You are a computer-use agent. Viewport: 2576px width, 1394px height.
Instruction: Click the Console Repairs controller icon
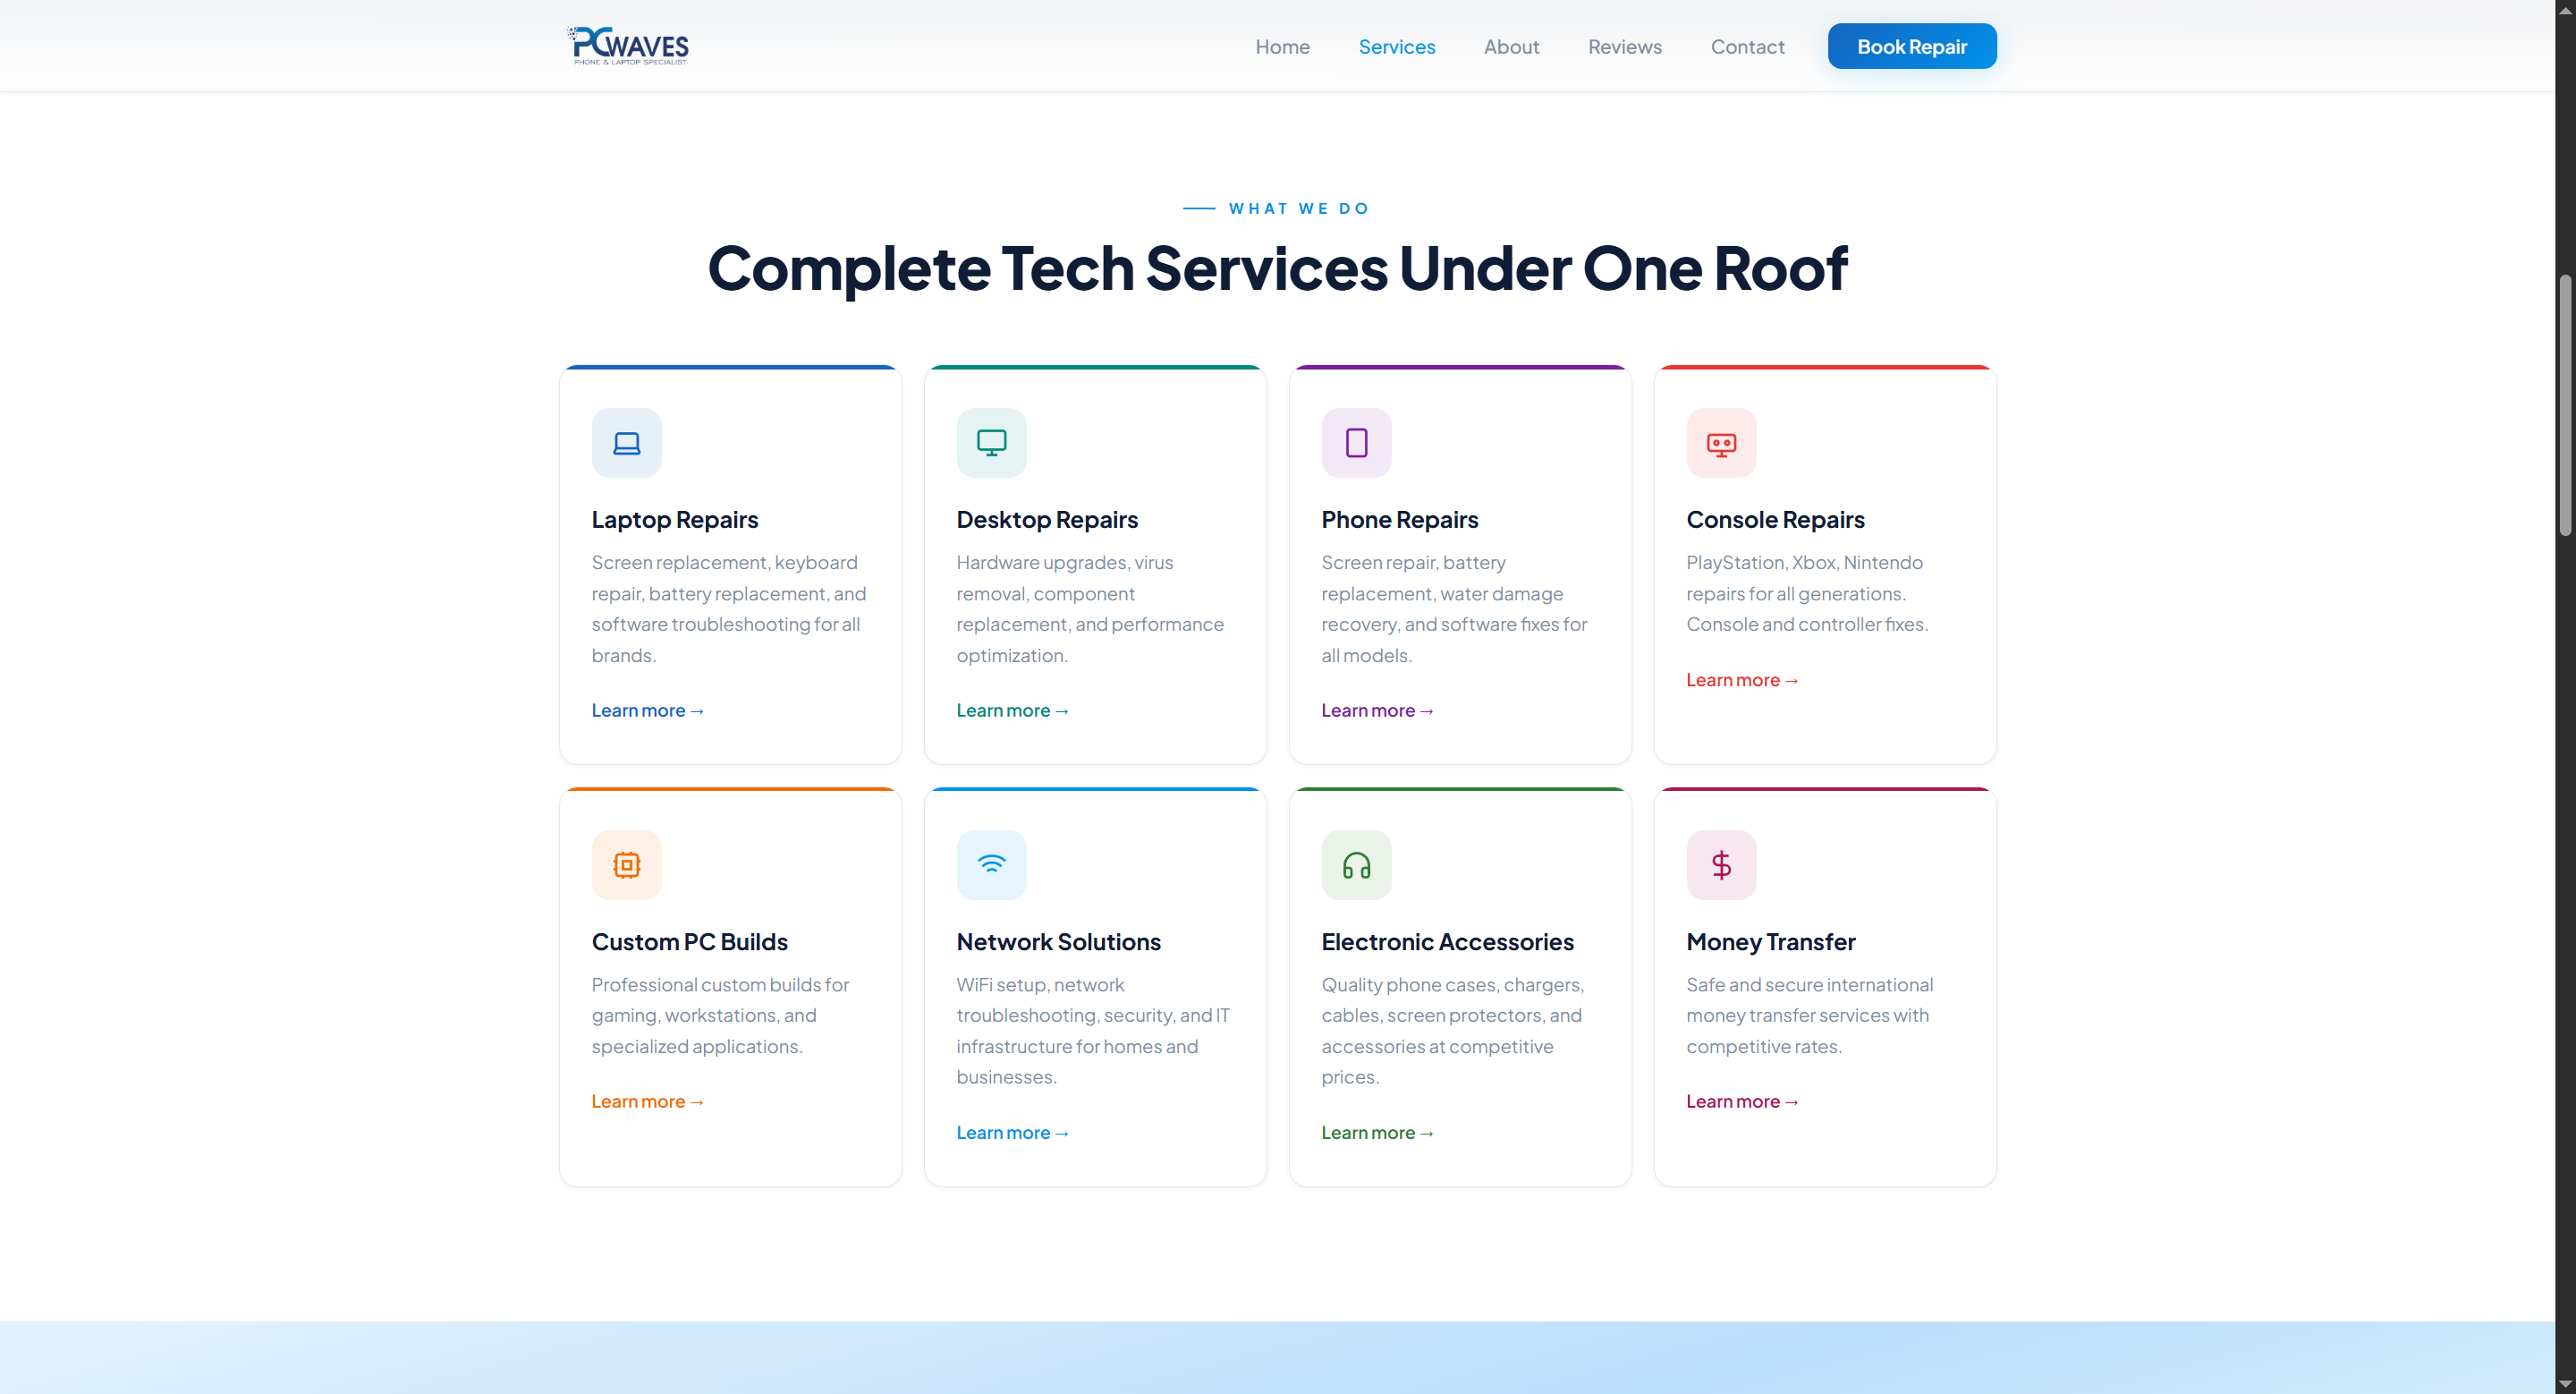1721,442
